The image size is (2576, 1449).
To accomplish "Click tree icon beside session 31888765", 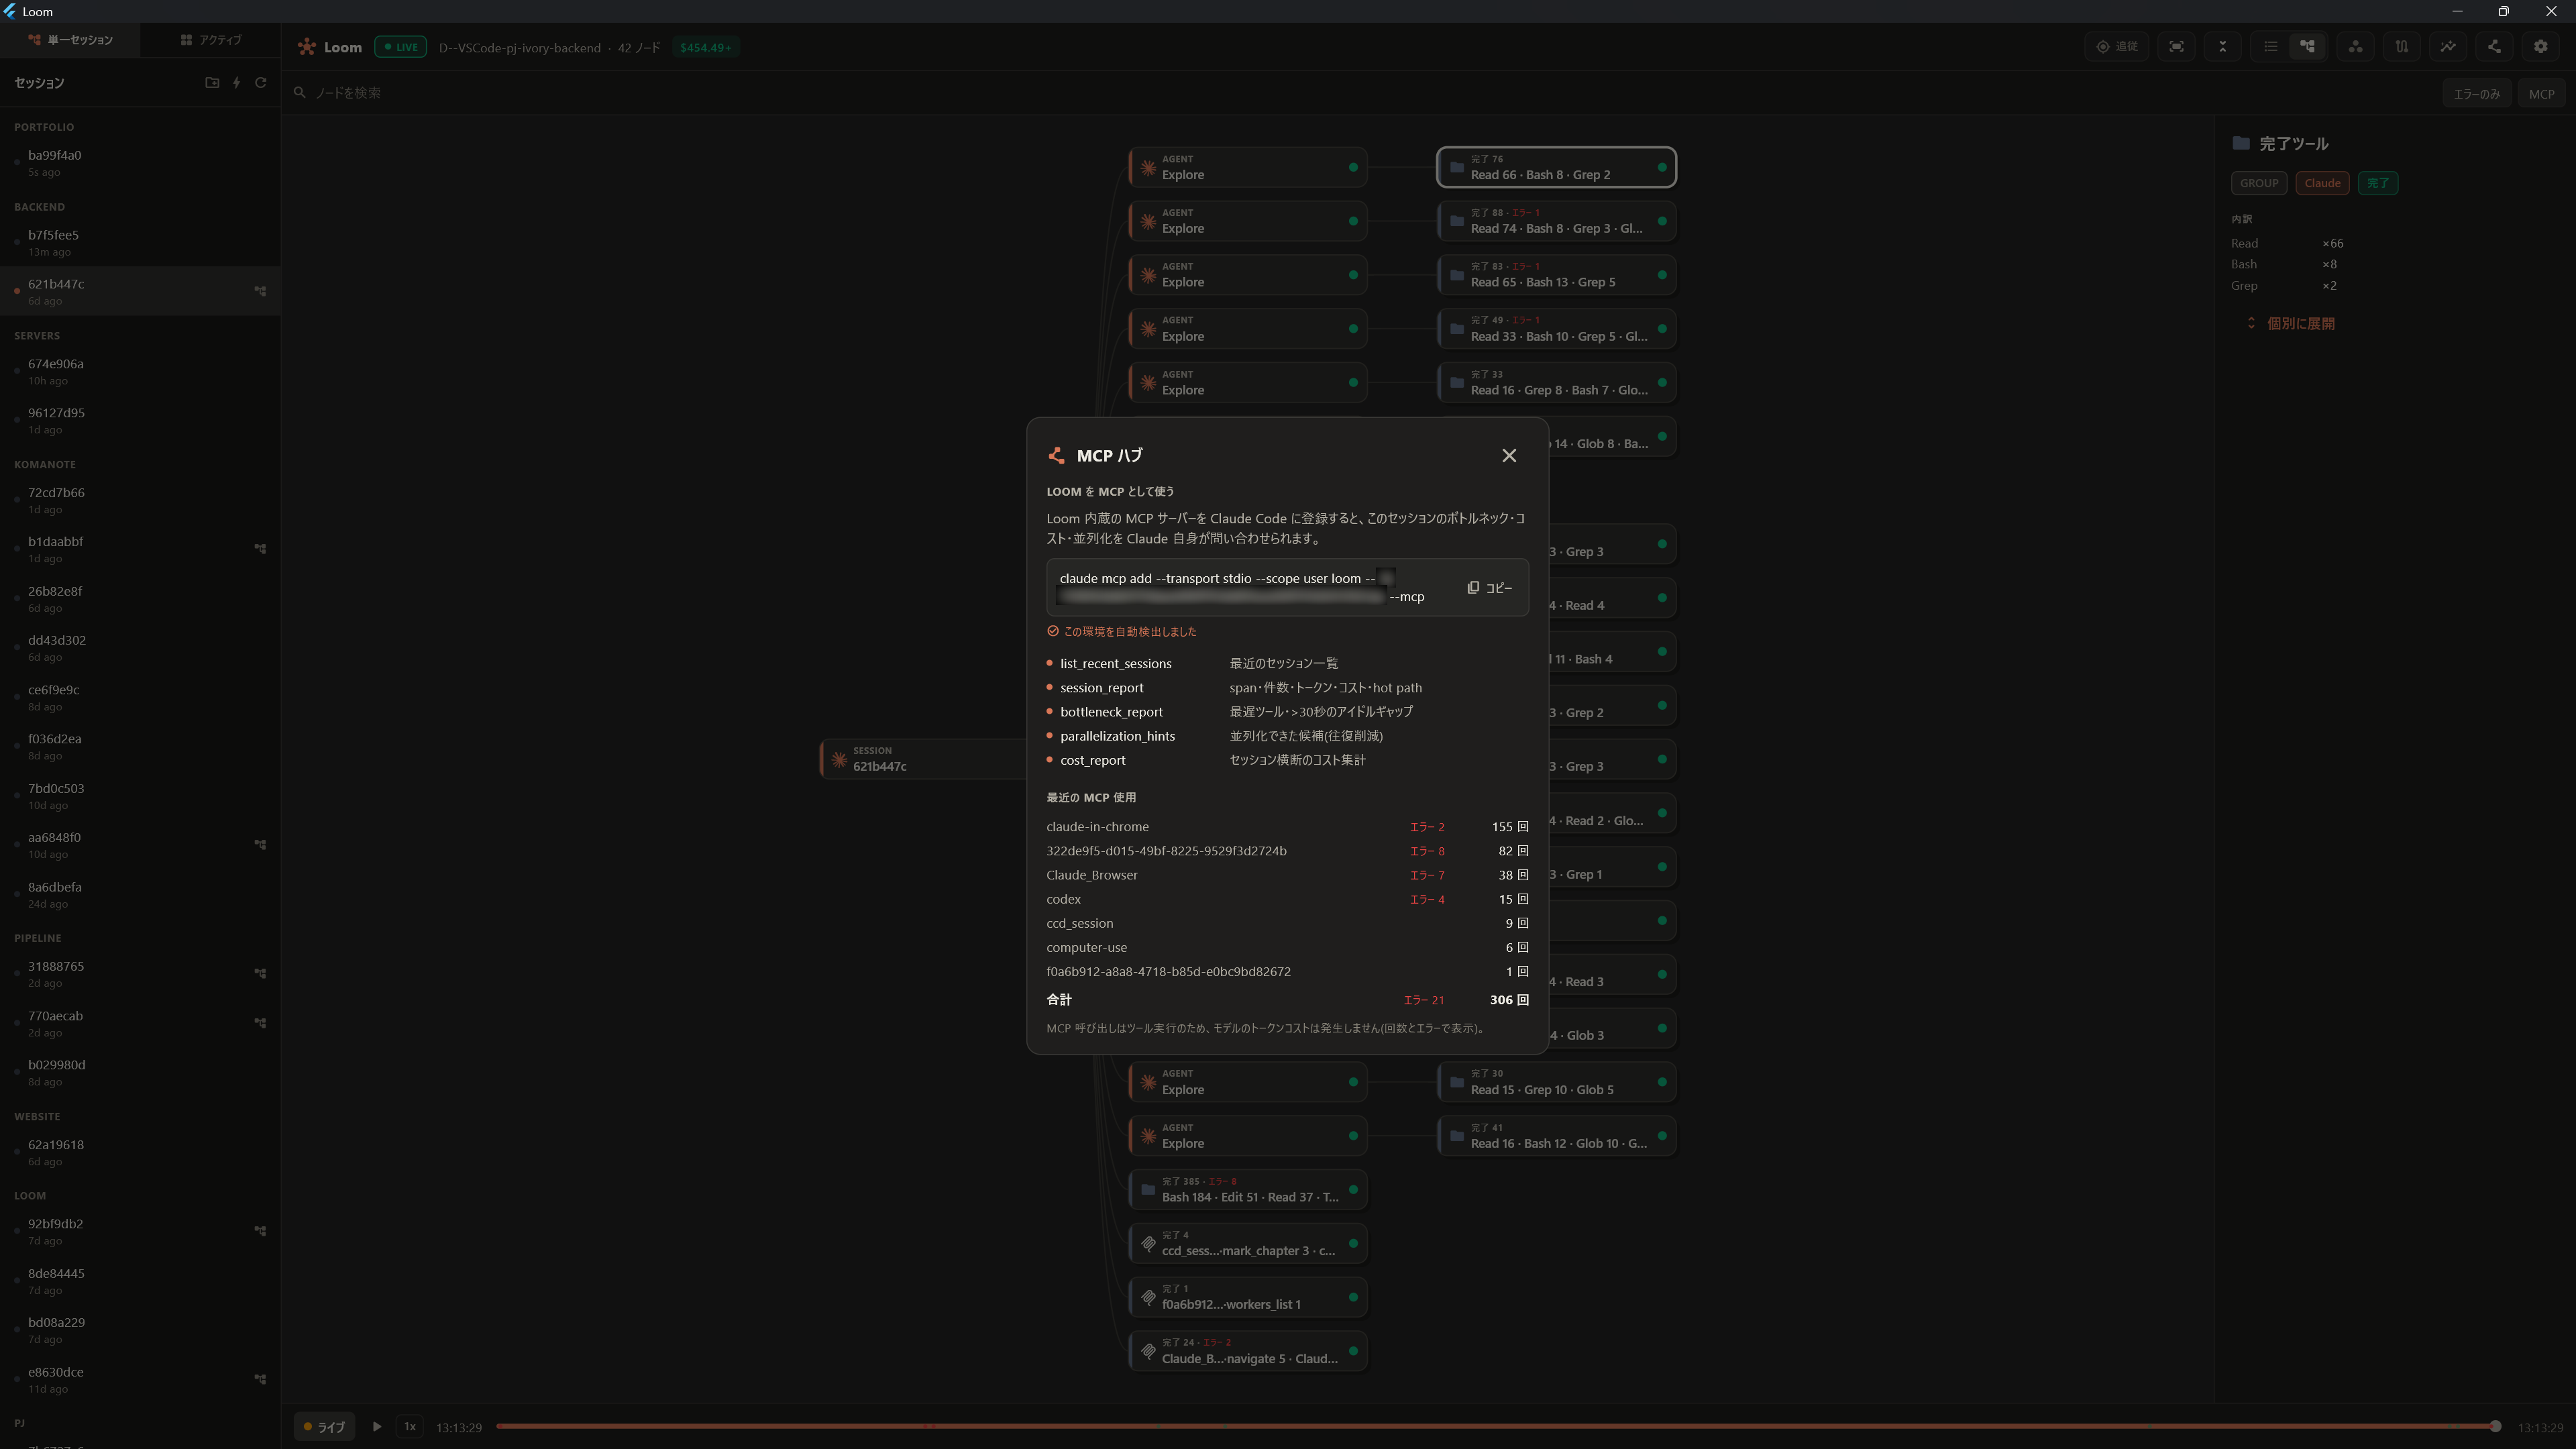I will (x=260, y=973).
